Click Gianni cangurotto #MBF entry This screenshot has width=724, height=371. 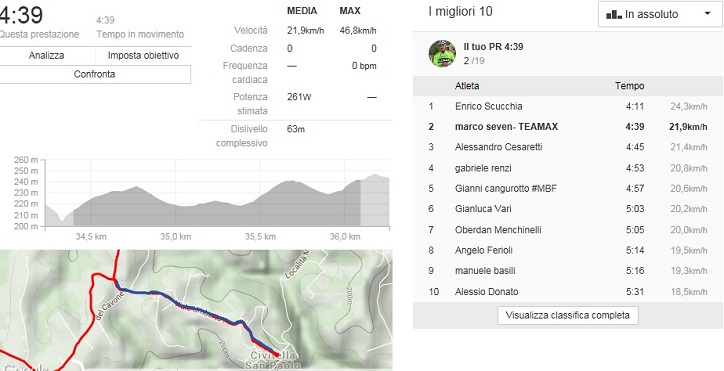point(506,189)
